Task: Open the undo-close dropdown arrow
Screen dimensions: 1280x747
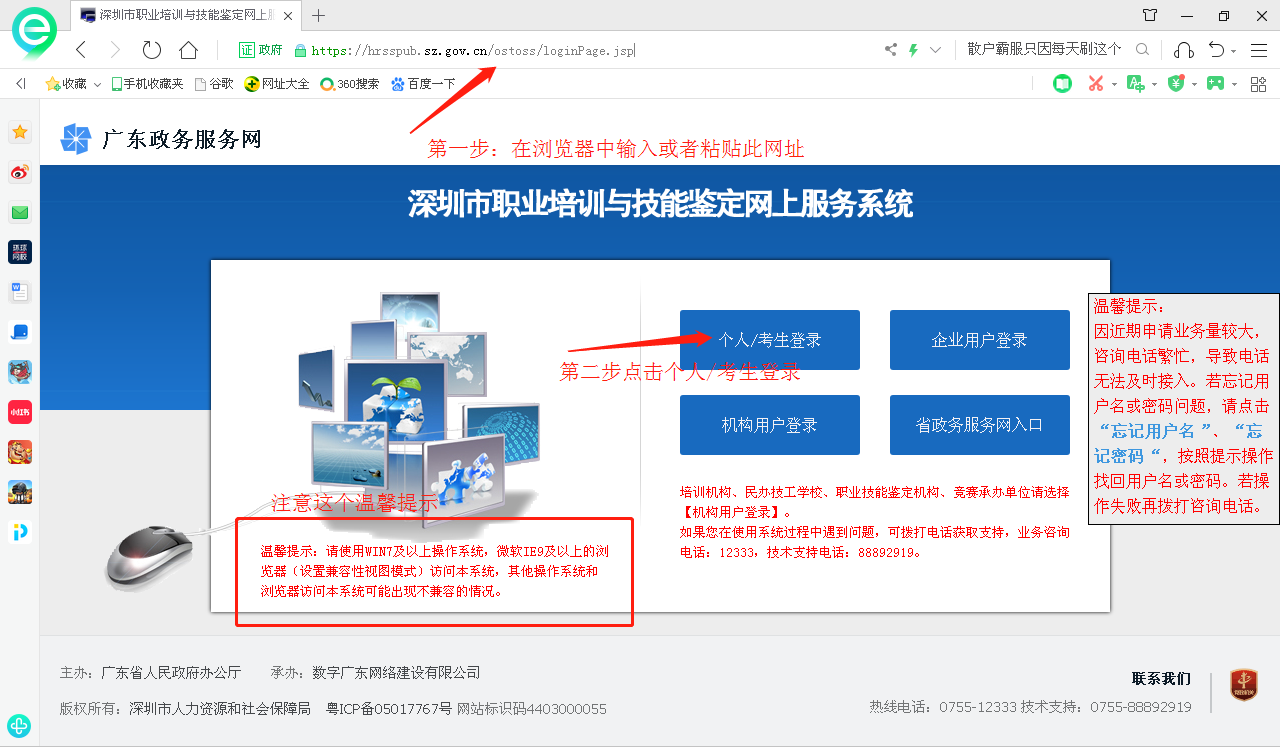Action: coord(1233,51)
